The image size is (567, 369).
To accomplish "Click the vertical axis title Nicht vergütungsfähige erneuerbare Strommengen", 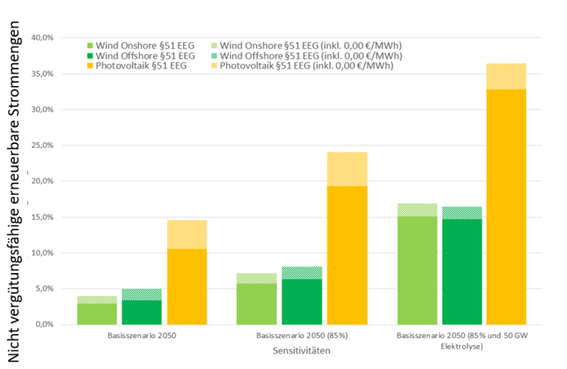I will [13, 192].
